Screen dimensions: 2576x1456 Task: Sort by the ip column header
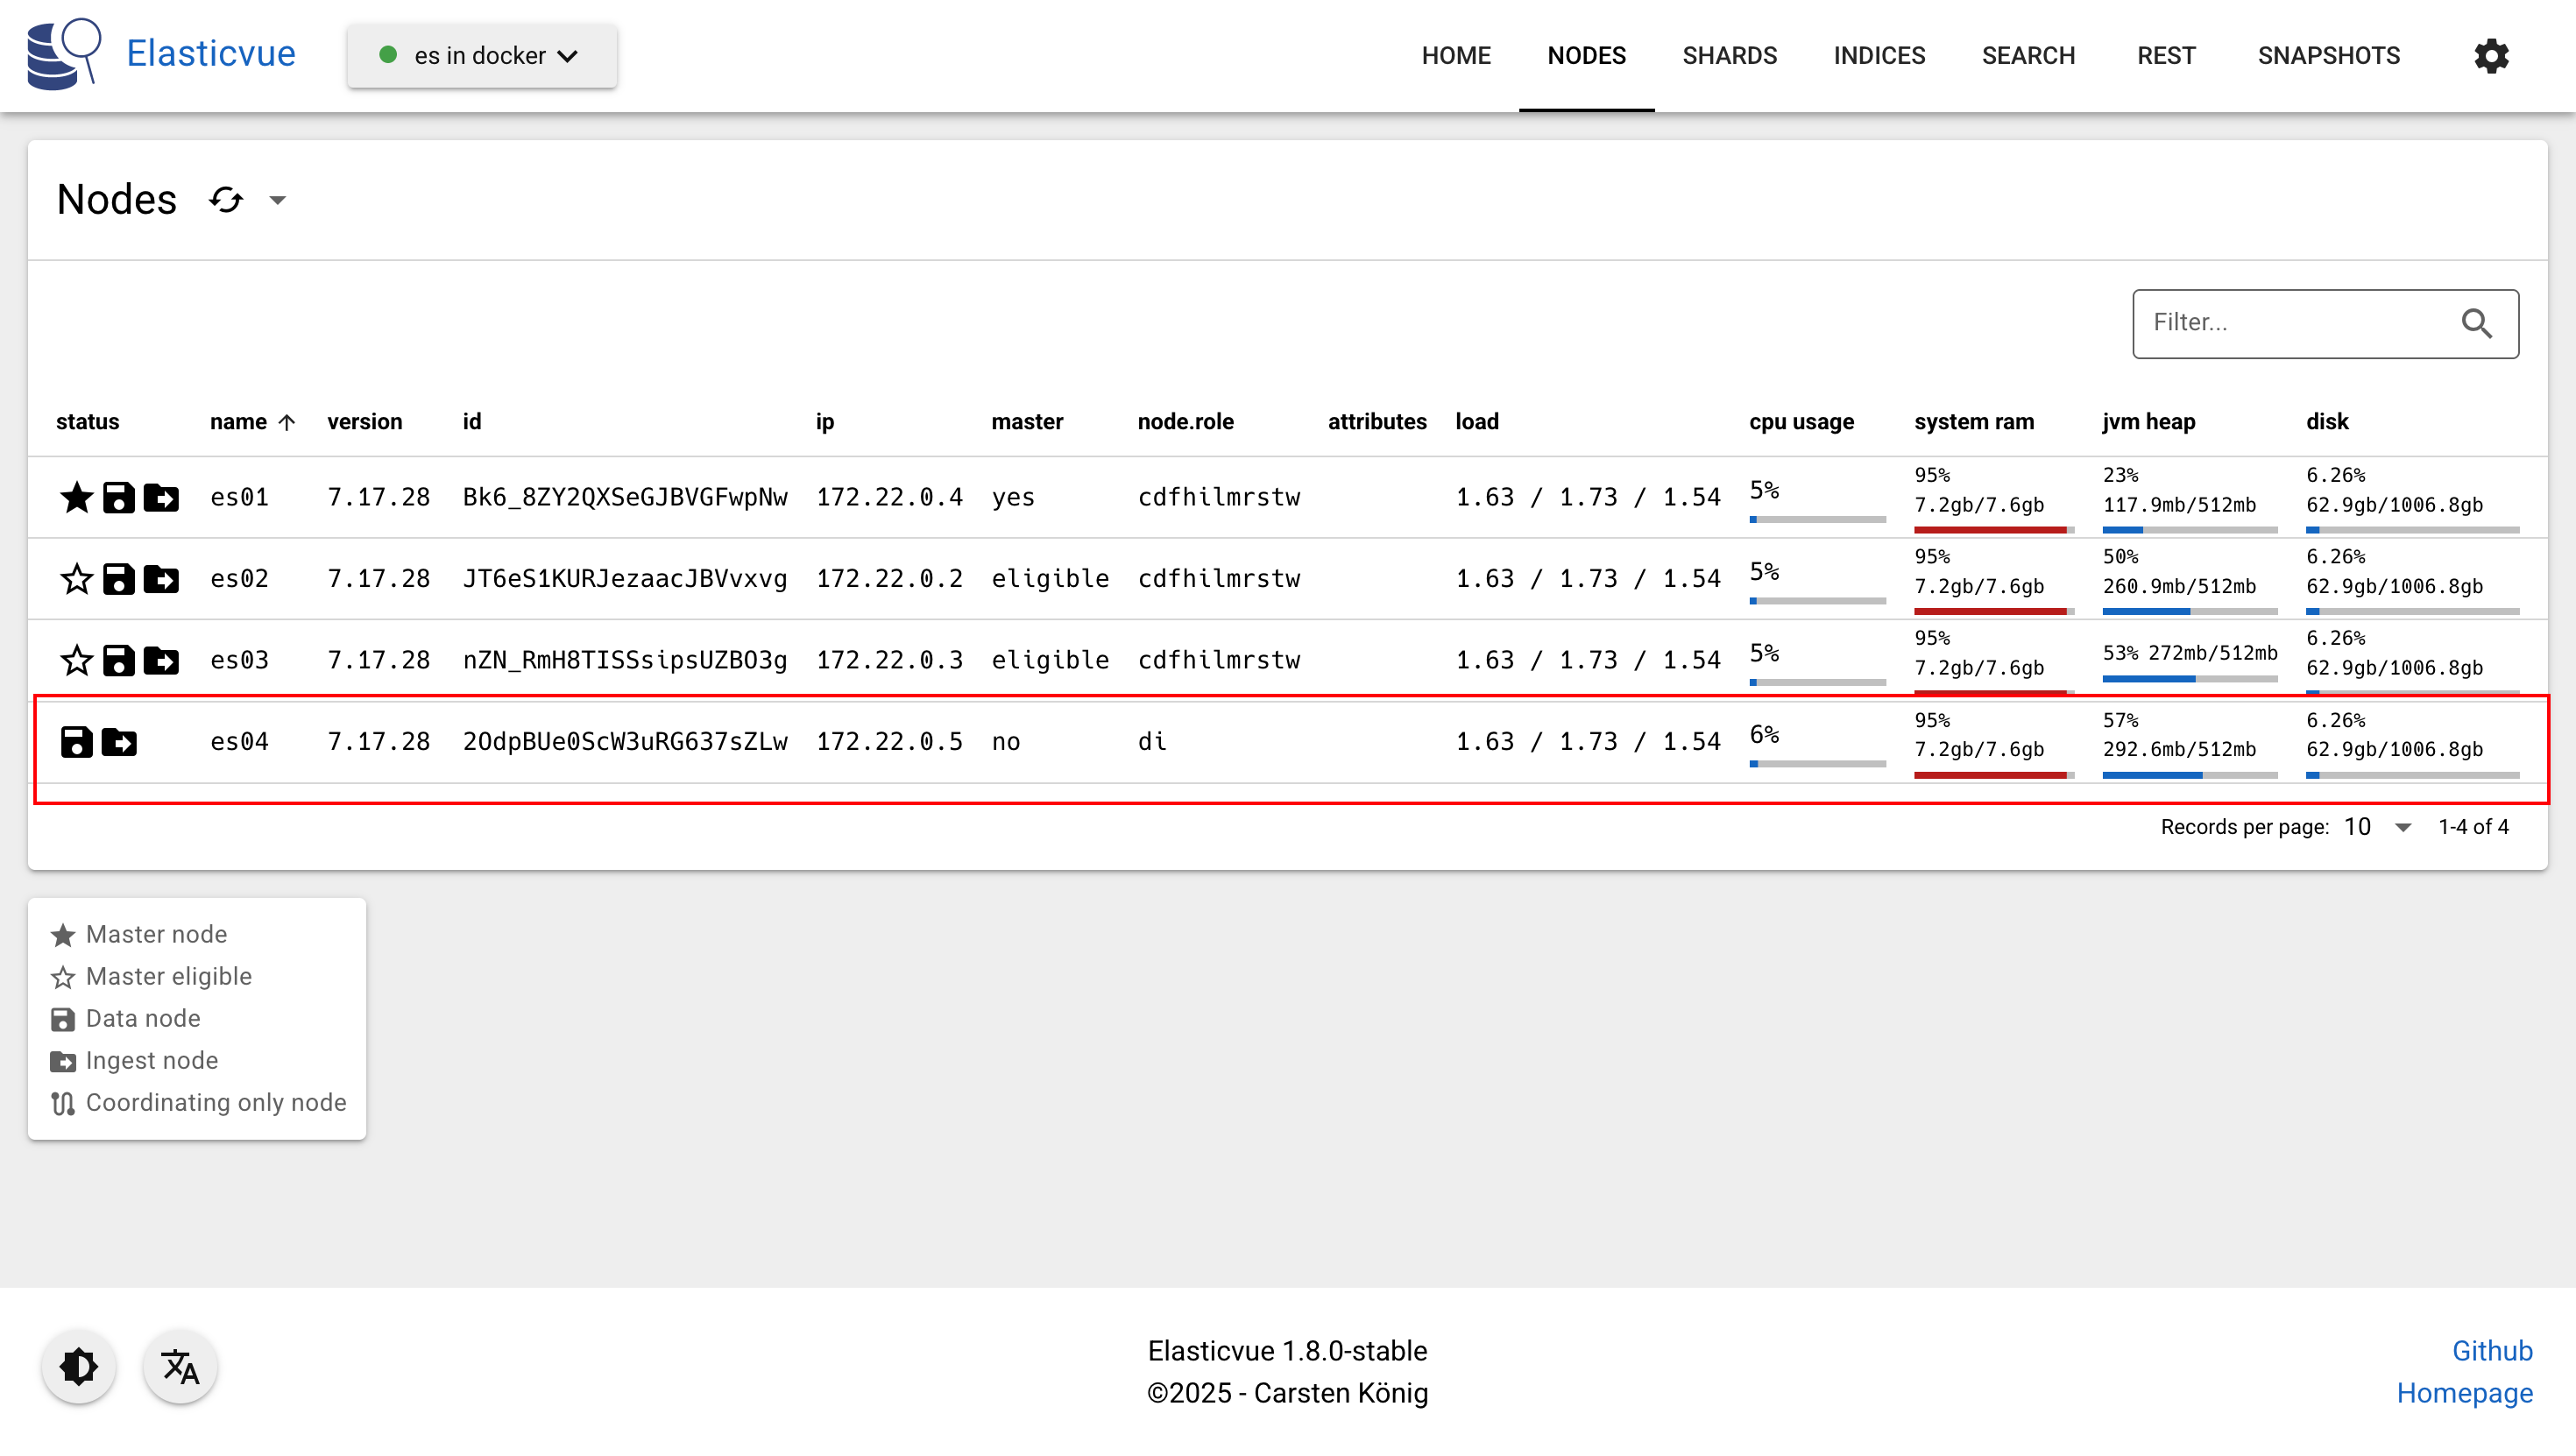(825, 422)
